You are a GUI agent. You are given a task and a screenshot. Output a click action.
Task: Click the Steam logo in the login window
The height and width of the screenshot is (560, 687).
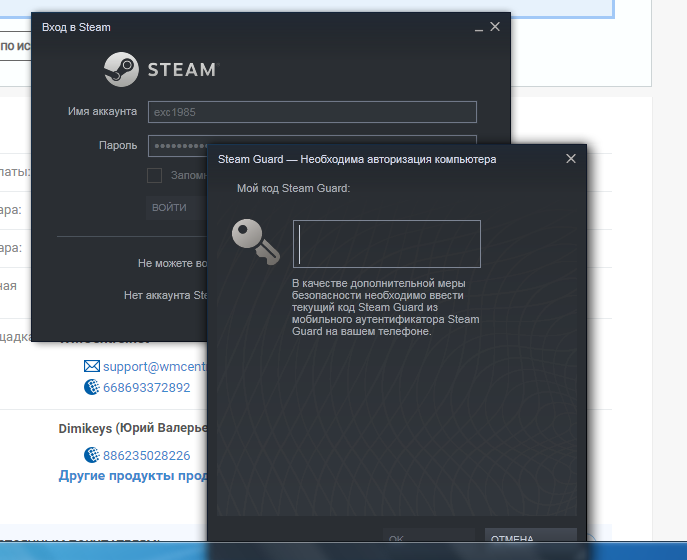click(x=162, y=69)
